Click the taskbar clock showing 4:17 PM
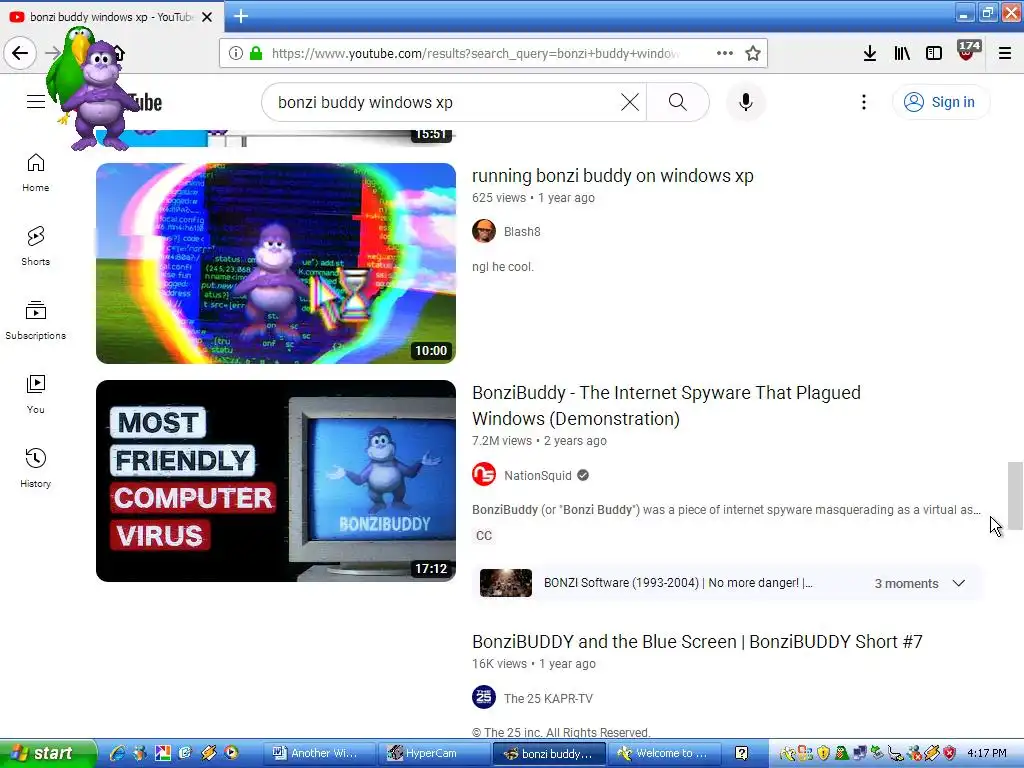Viewport: 1024px width, 768px height. 986,754
